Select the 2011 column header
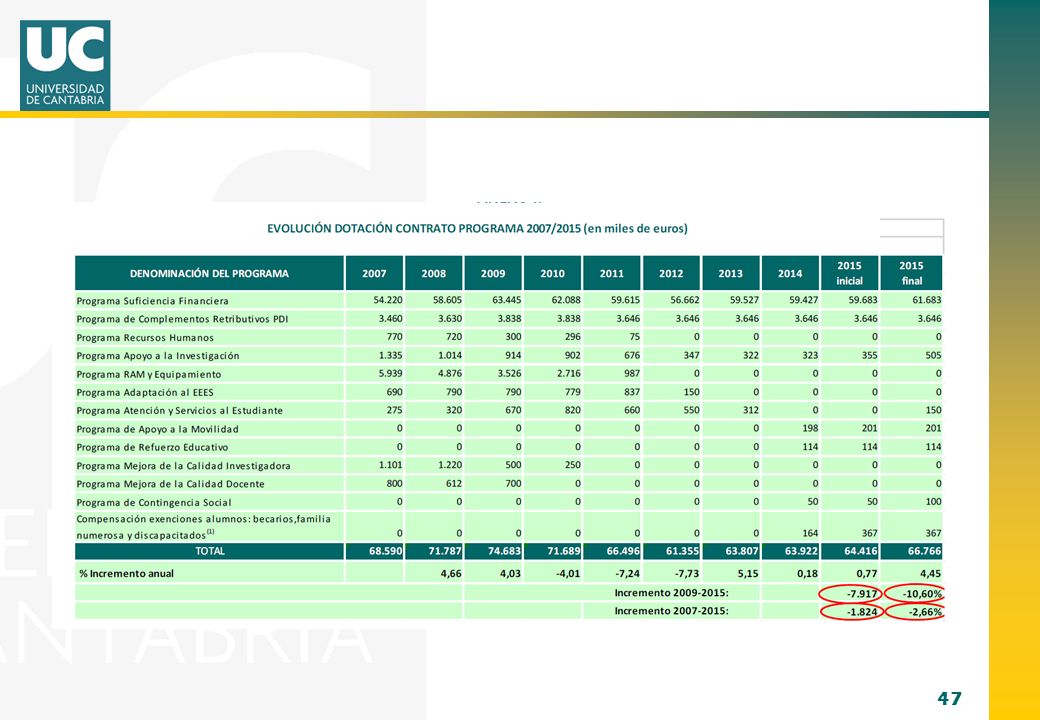The height and width of the screenshot is (720, 1040). (x=612, y=273)
